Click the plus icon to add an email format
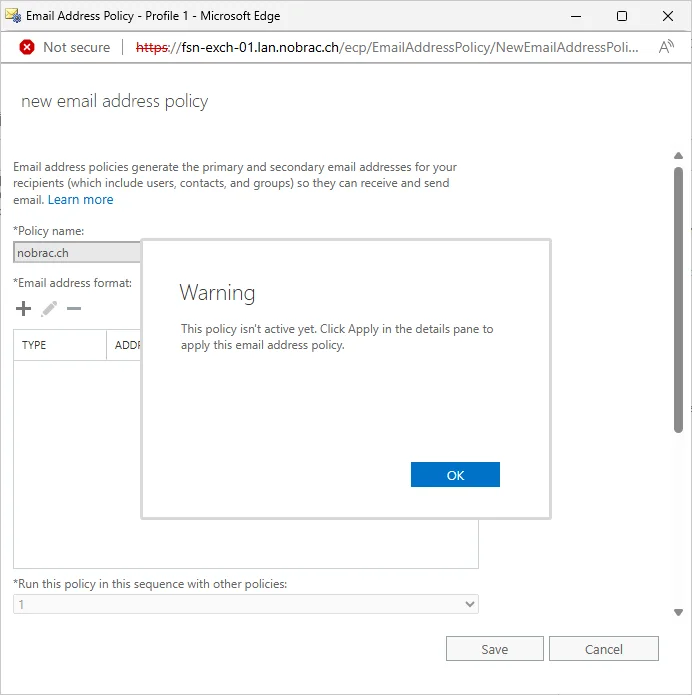This screenshot has width=692, height=695. (23, 308)
